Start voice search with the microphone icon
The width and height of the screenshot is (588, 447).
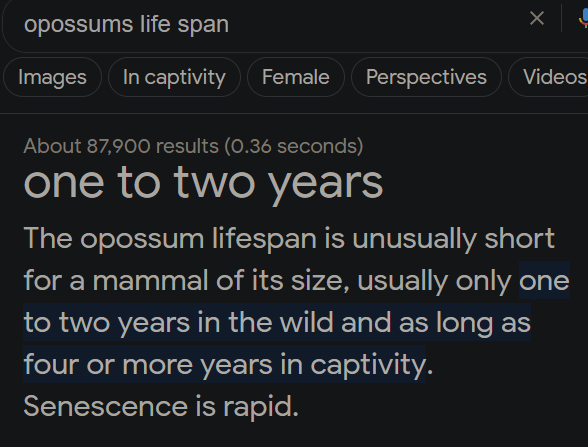[x=584, y=18]
